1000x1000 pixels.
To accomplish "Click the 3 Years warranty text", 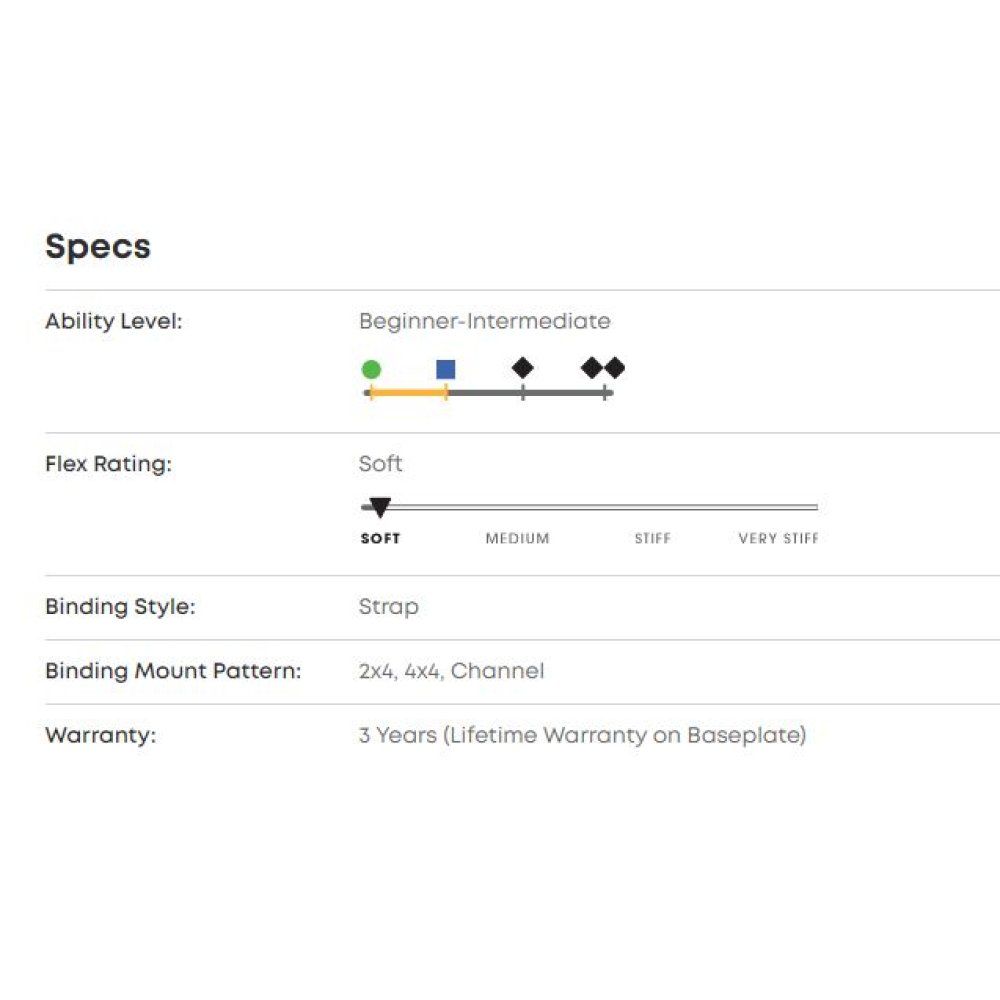I will (x=582, y=735).
